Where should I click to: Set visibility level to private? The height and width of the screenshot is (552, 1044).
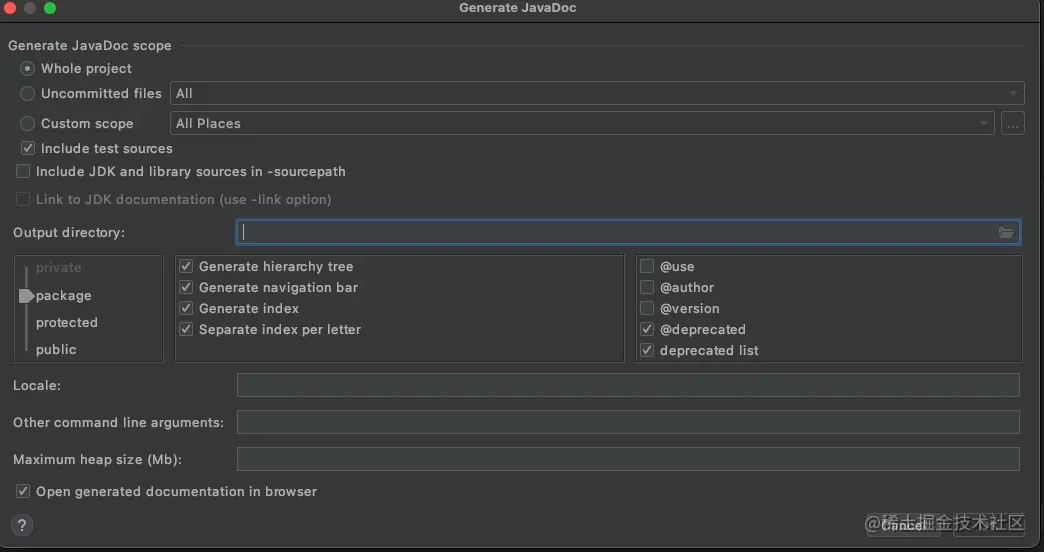click(59, 268)
